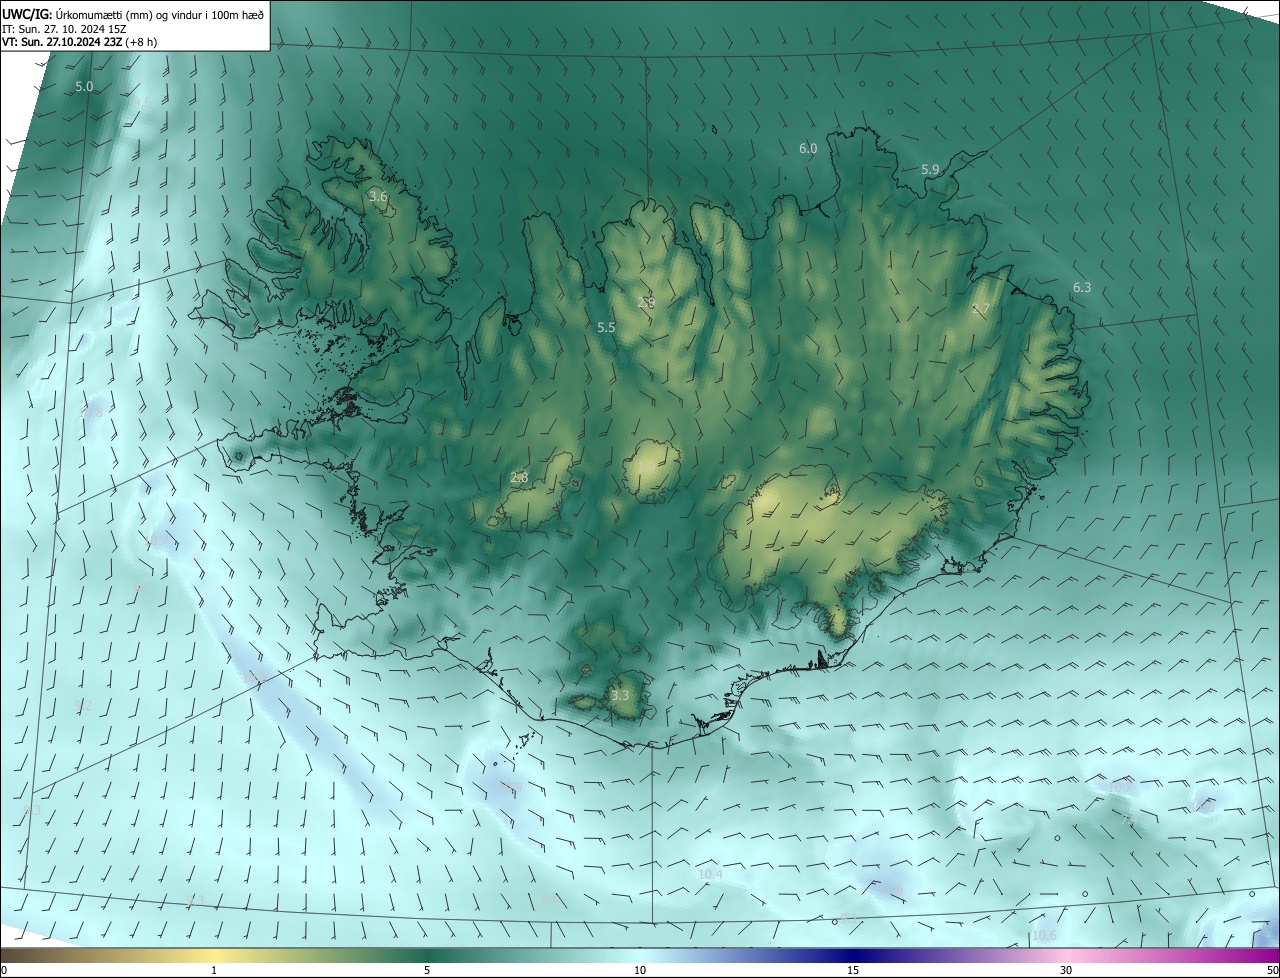The height and width of the screenshot is (978, 1280).
Task: Click the 7.4 value label in the southeast ocean
Action: click(x=1130, y=821)
